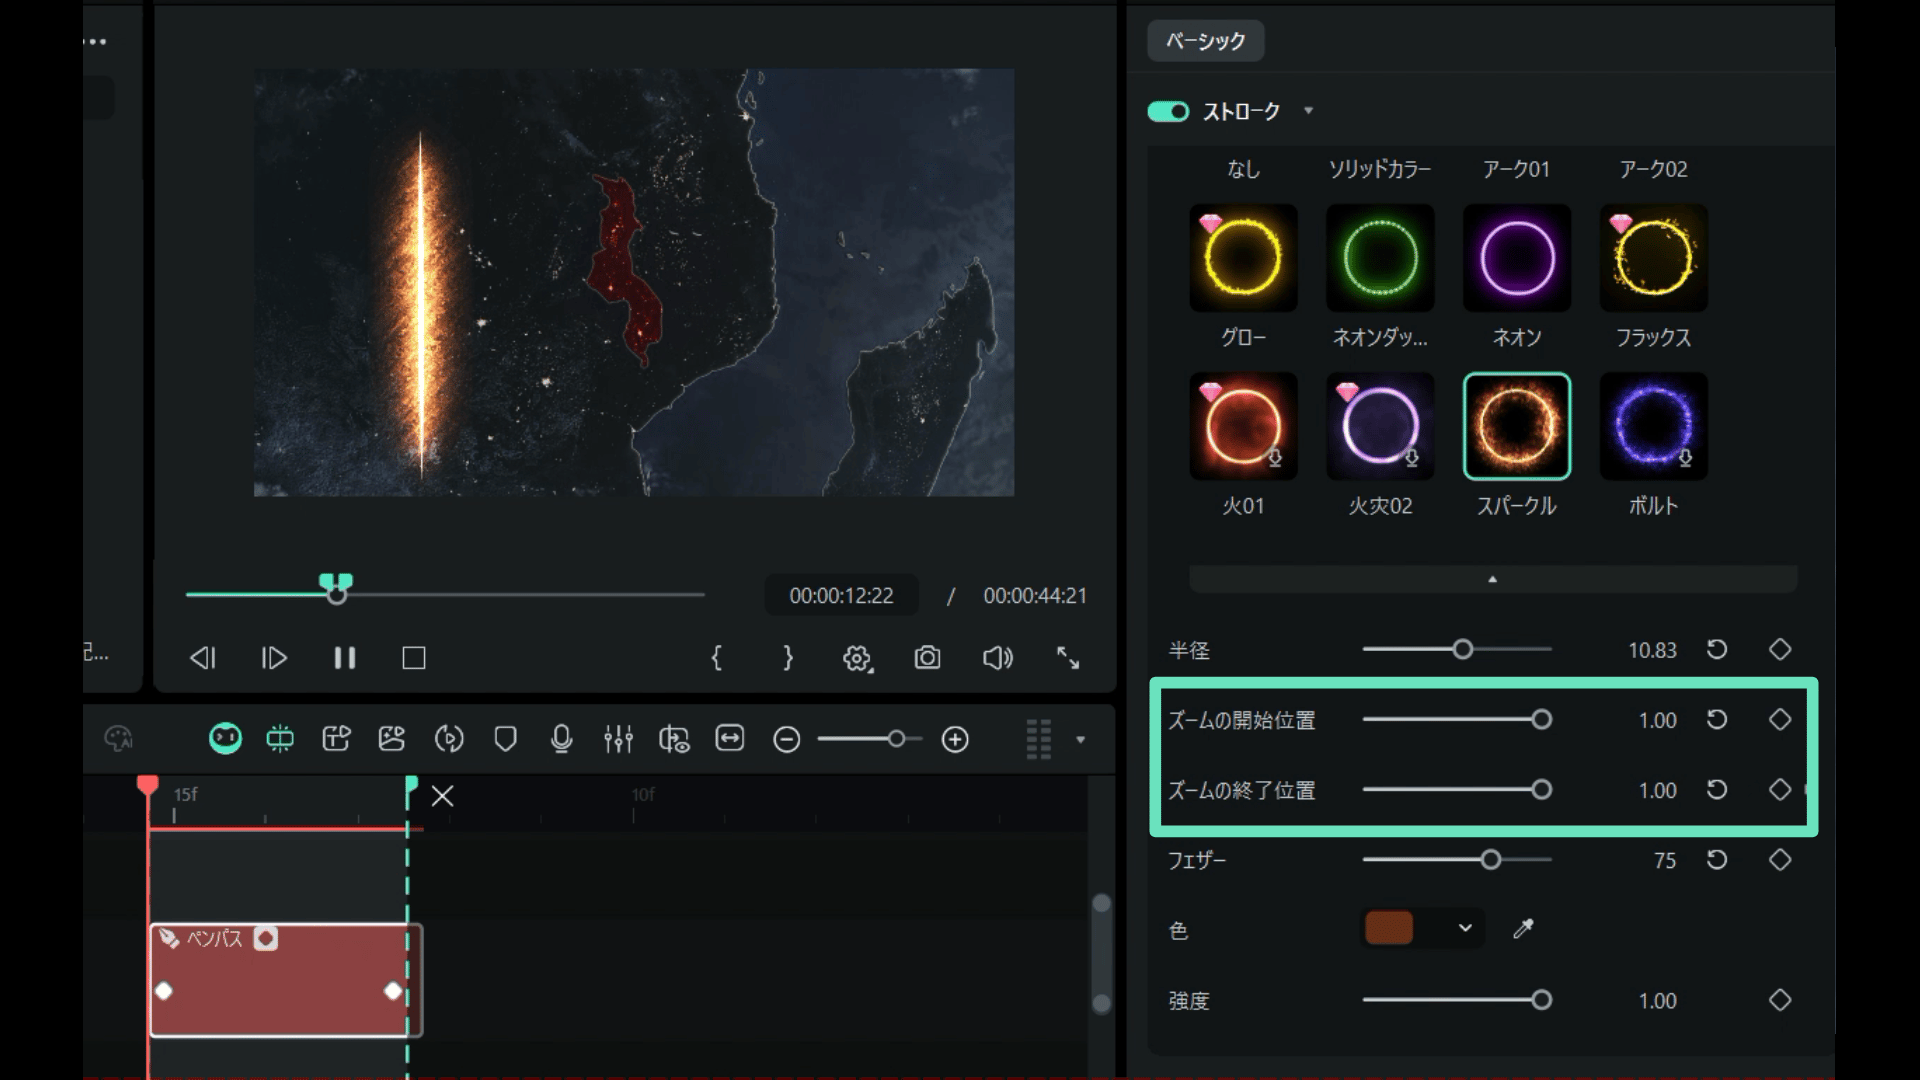The height and width of the screenshot is (1080, 1920).
Task: Open the ストローク dropdown arrow
Action: [x=1309, y=112]
